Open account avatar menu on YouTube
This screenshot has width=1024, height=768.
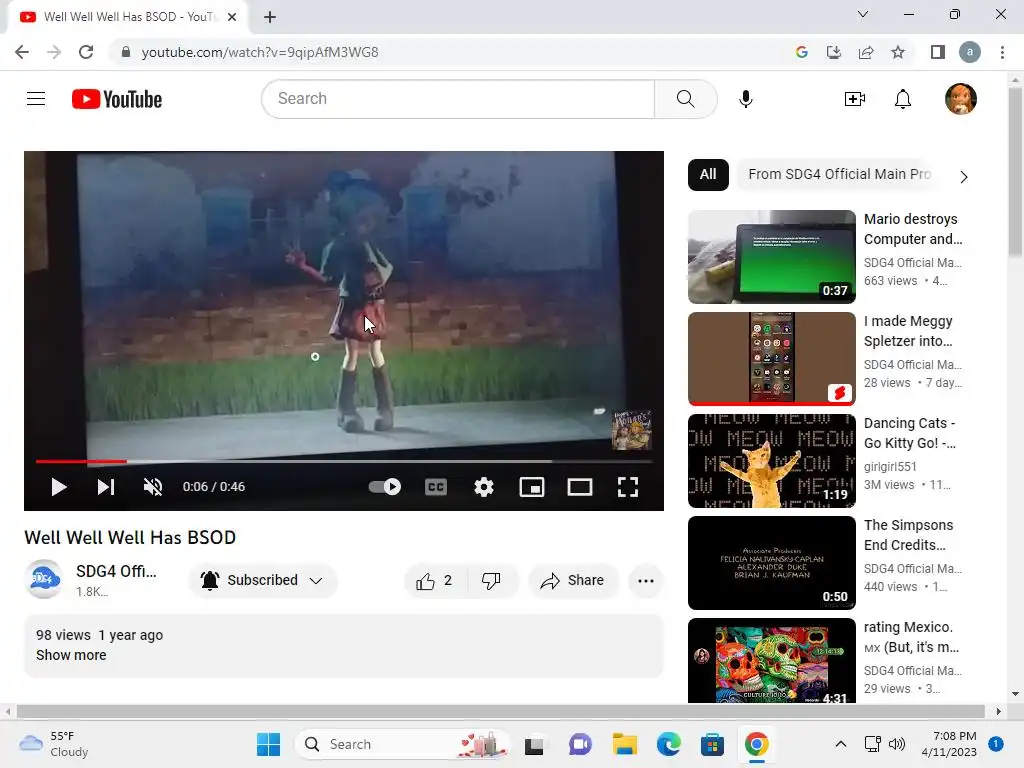(x=960, y=99)
